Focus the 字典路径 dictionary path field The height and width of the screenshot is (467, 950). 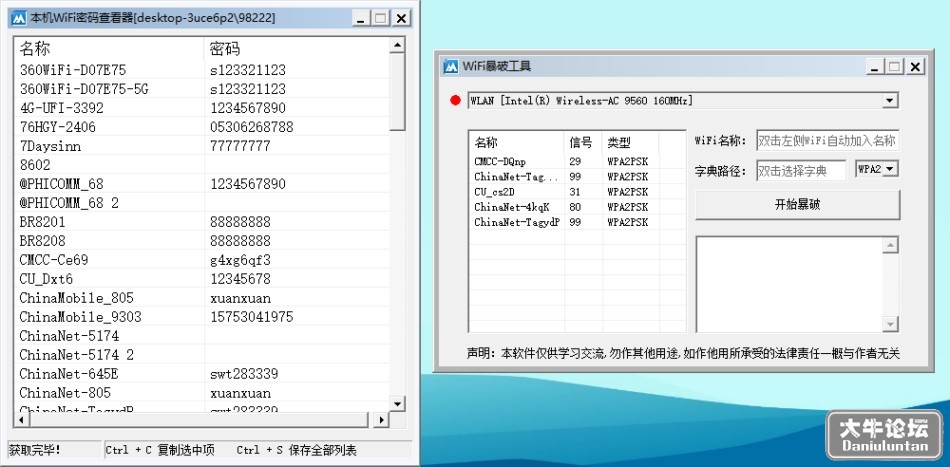click(x=801, y=171)
